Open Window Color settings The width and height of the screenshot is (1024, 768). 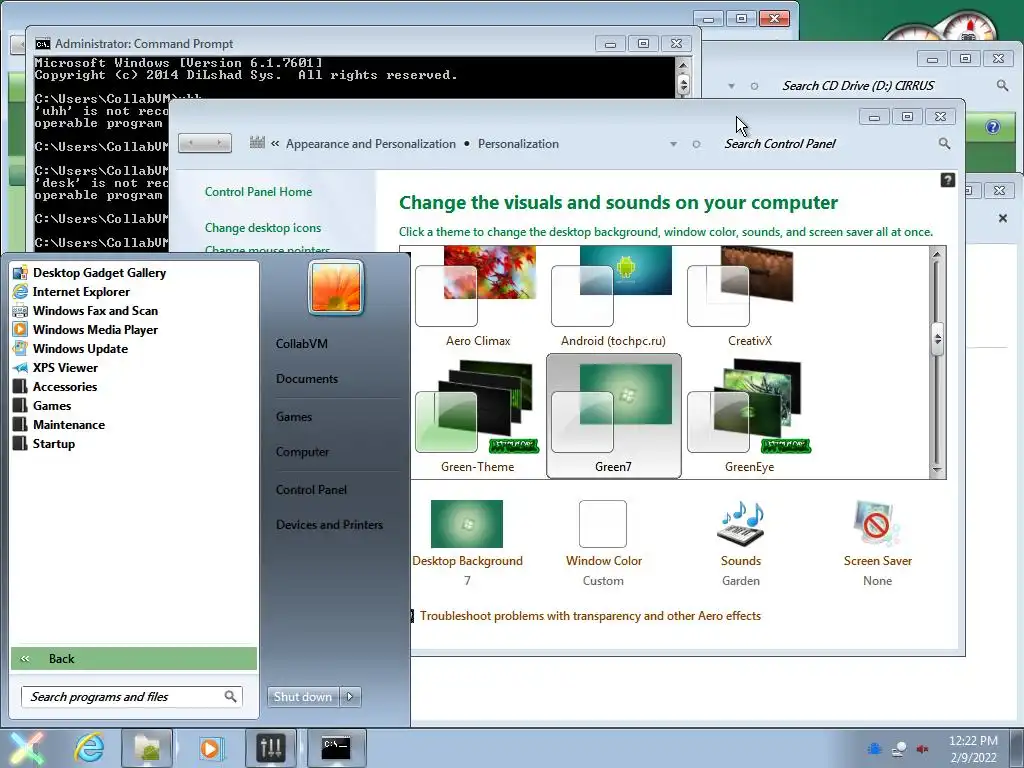(x=603, y=543)
